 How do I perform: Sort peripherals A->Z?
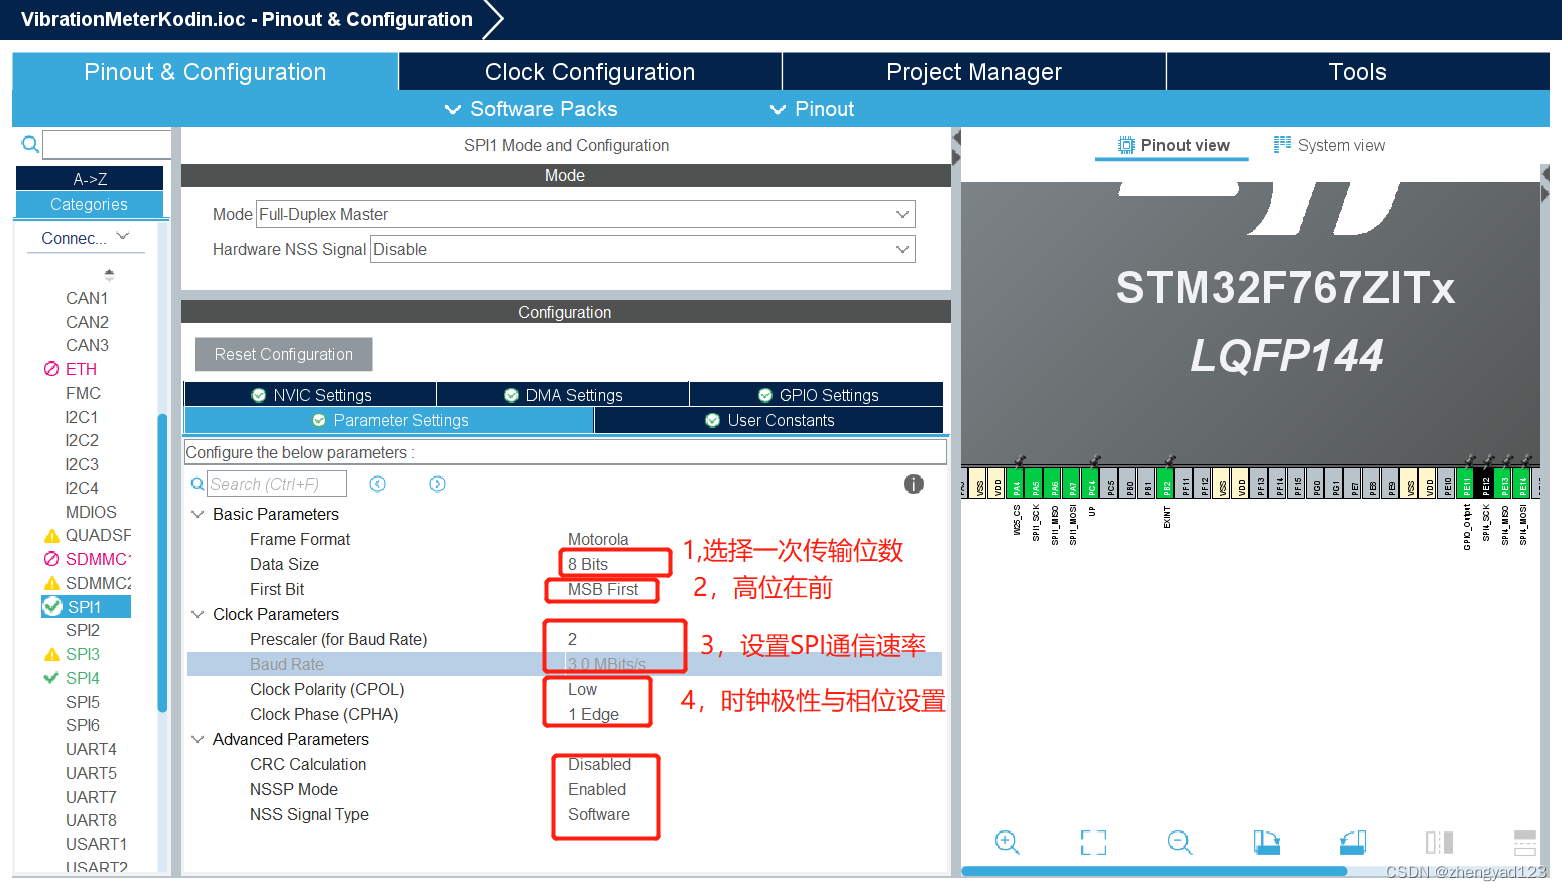(90, 179)
